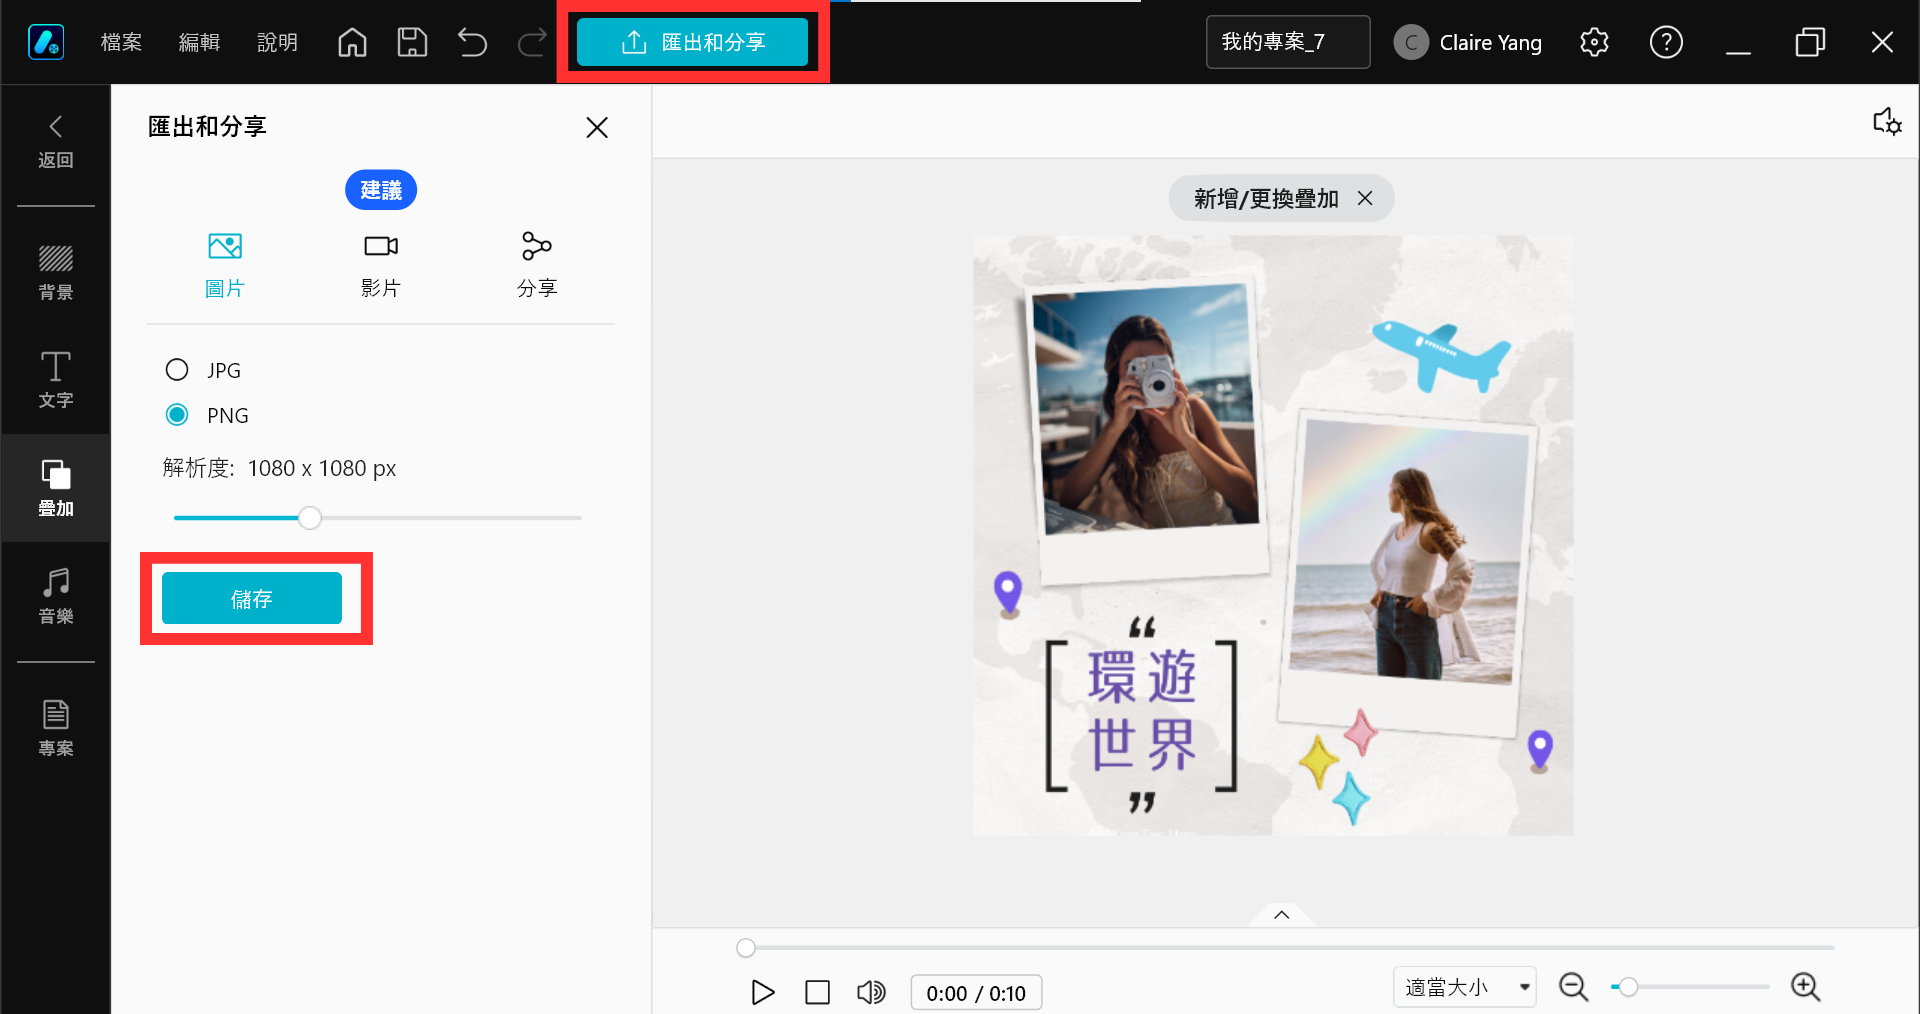This screenshot has width=1920, height=1014.
Task: Select the Text (文字) tool
Action: [56, 380]
